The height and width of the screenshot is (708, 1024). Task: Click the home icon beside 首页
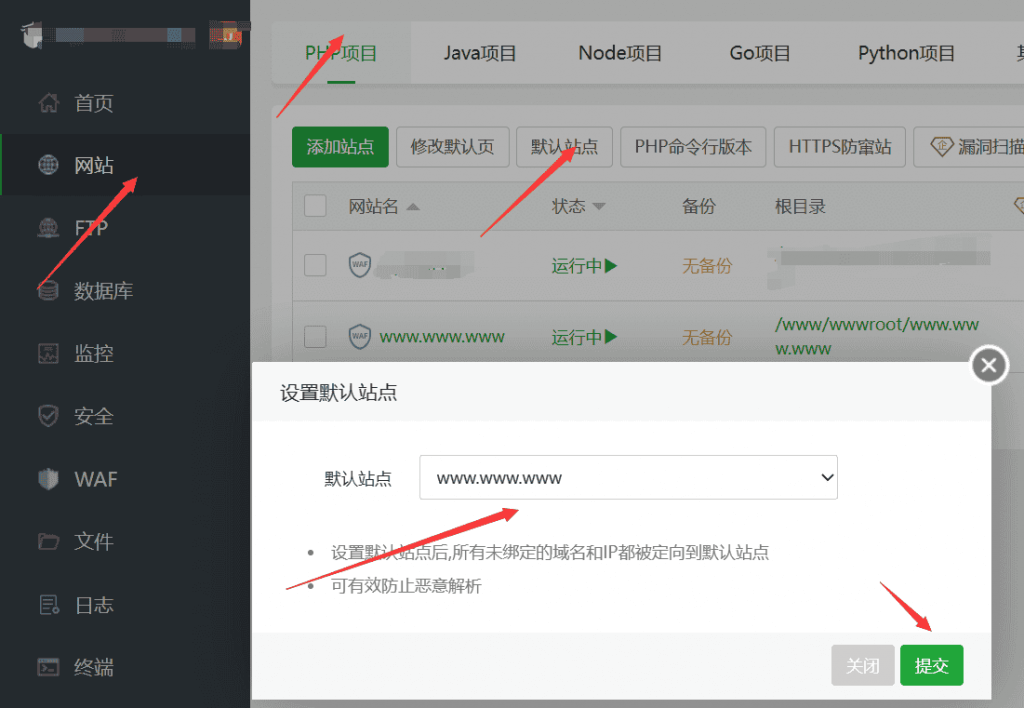point(48,103)
